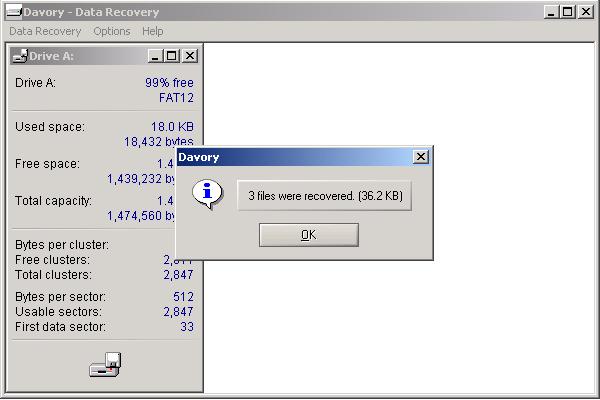Click the 99% free value

169,83
